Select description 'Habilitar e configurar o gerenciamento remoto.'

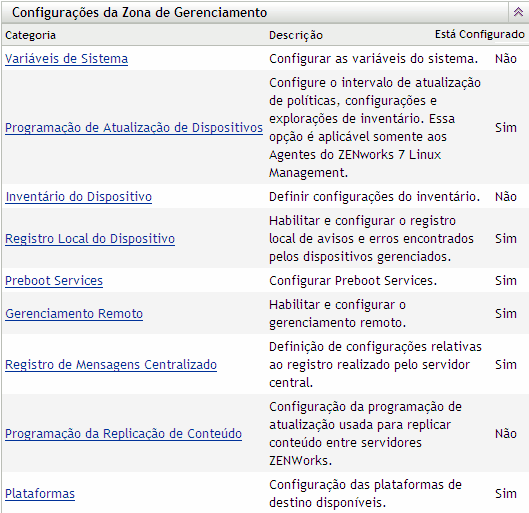pyautogui.click(x=337, y=314)
